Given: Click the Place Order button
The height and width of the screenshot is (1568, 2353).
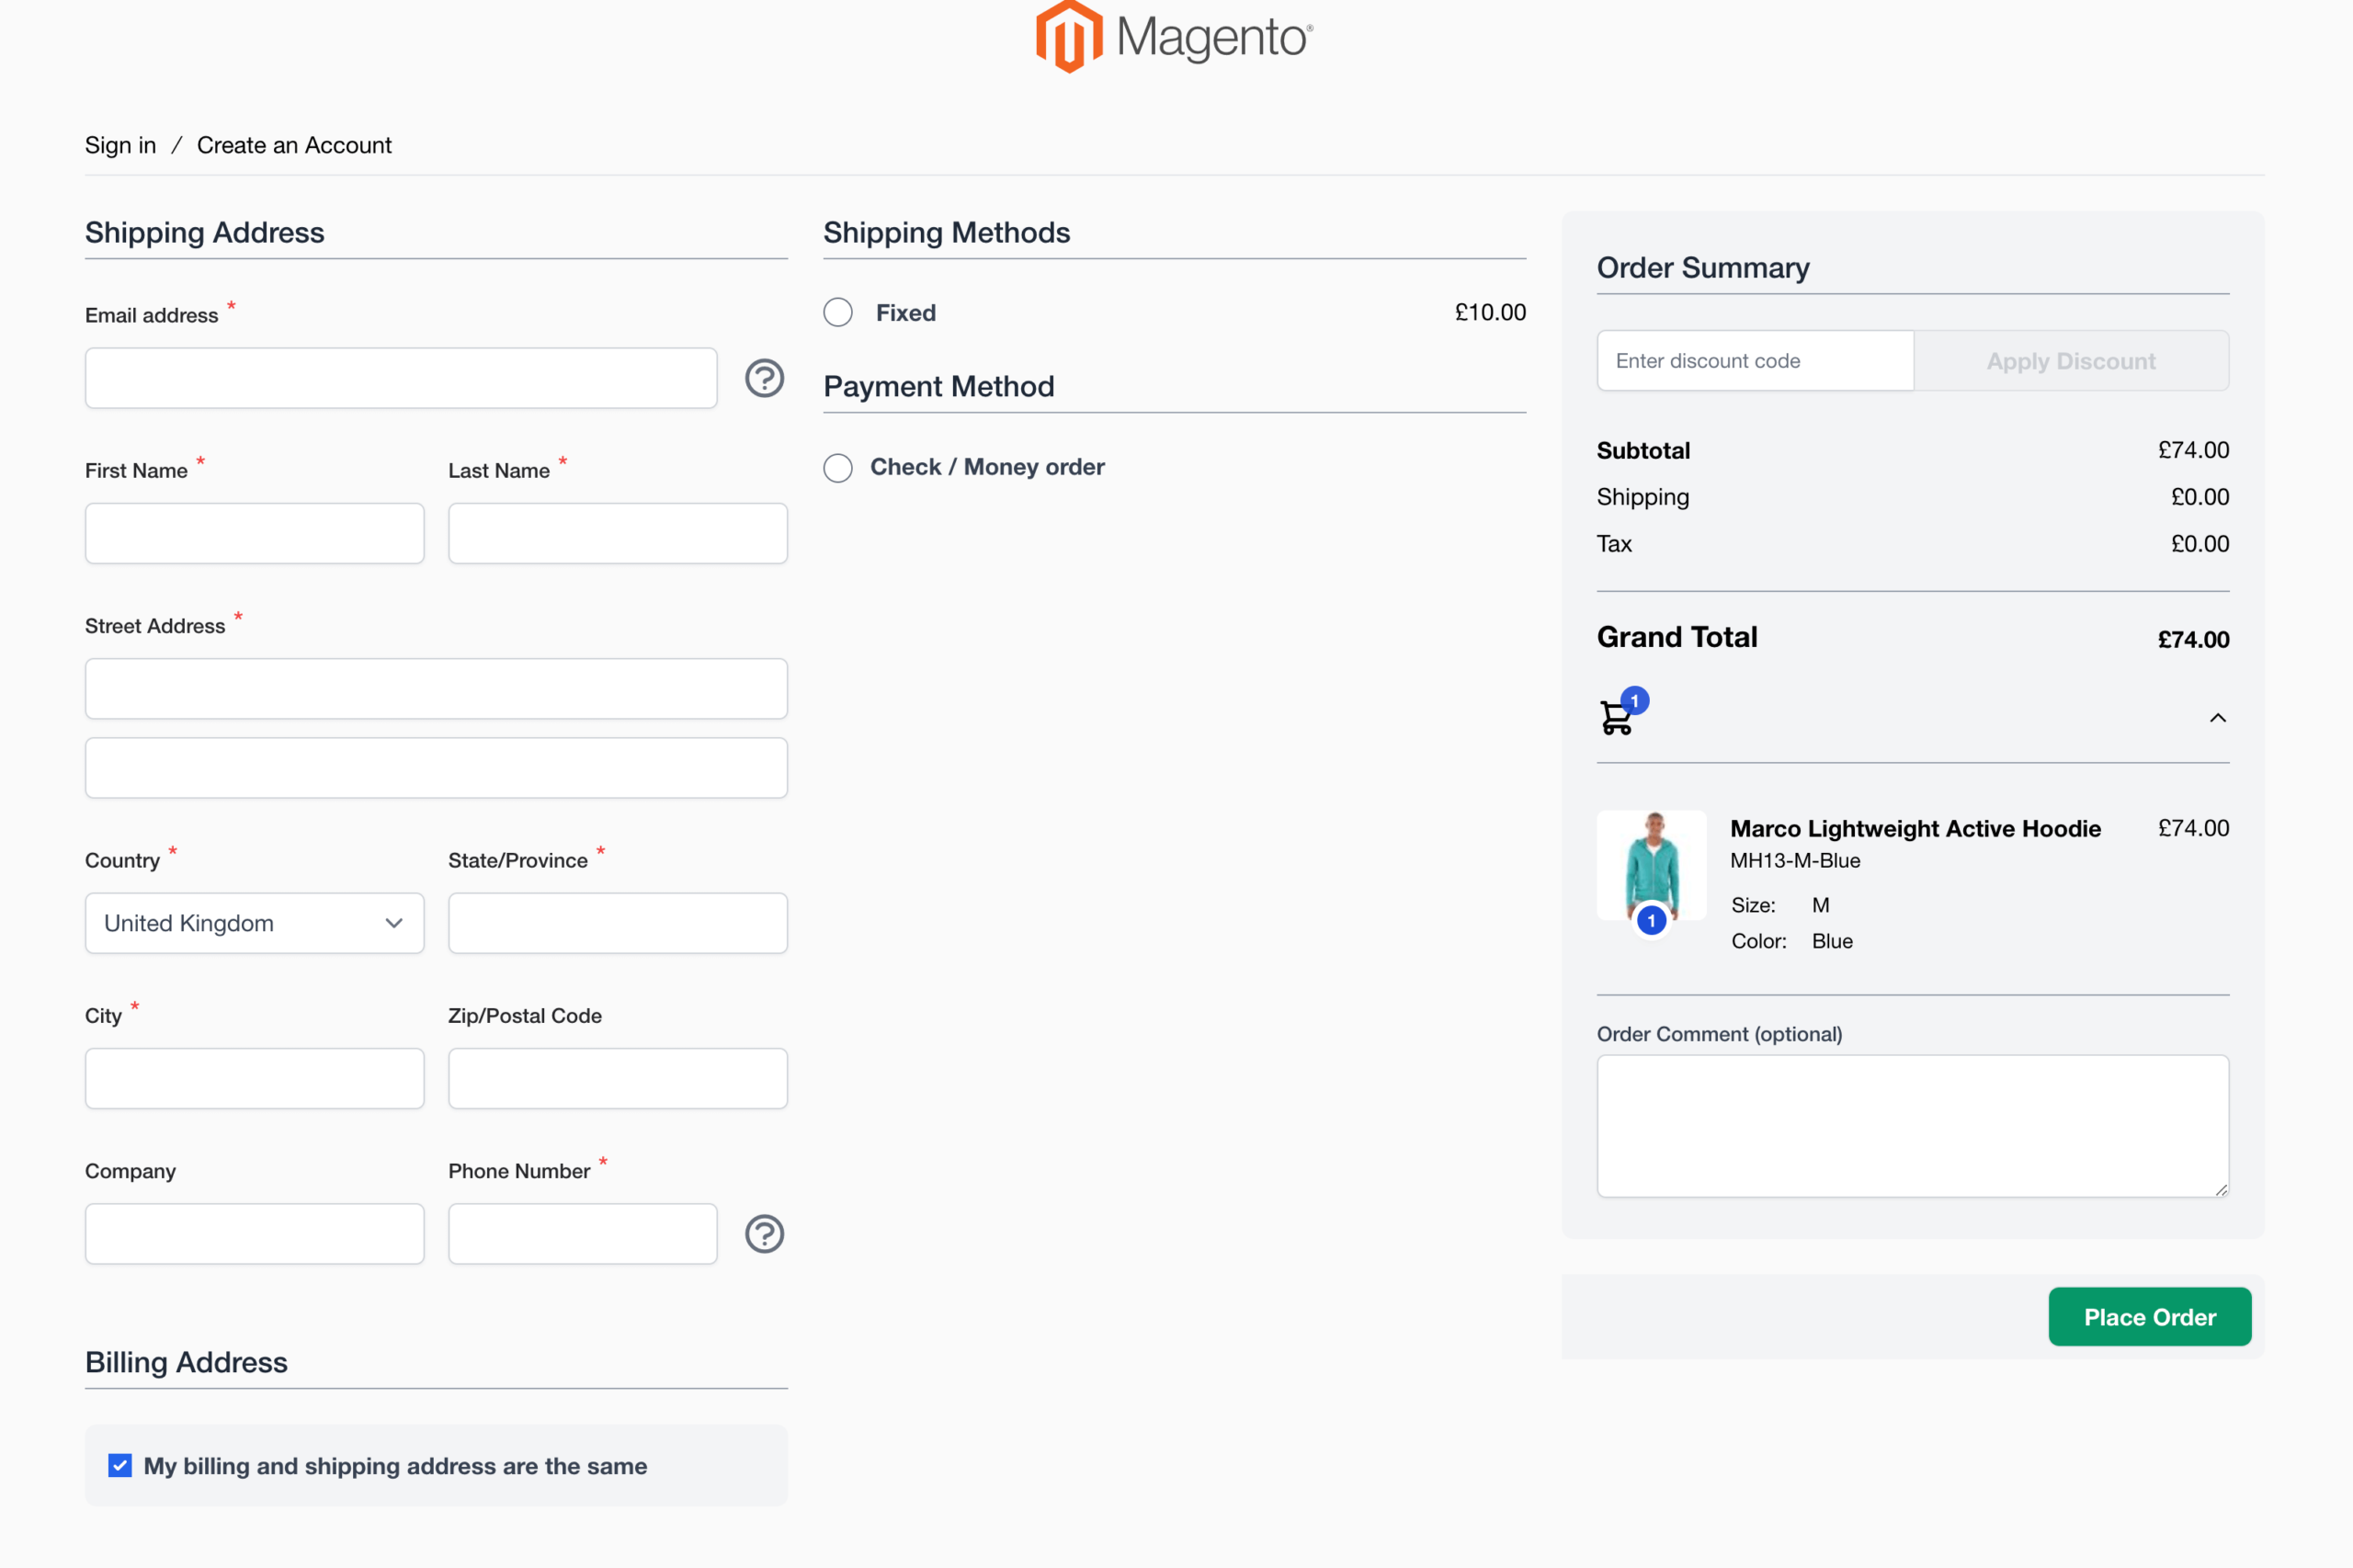Looking at the screenshot, I should [x=2150, y=1316].
